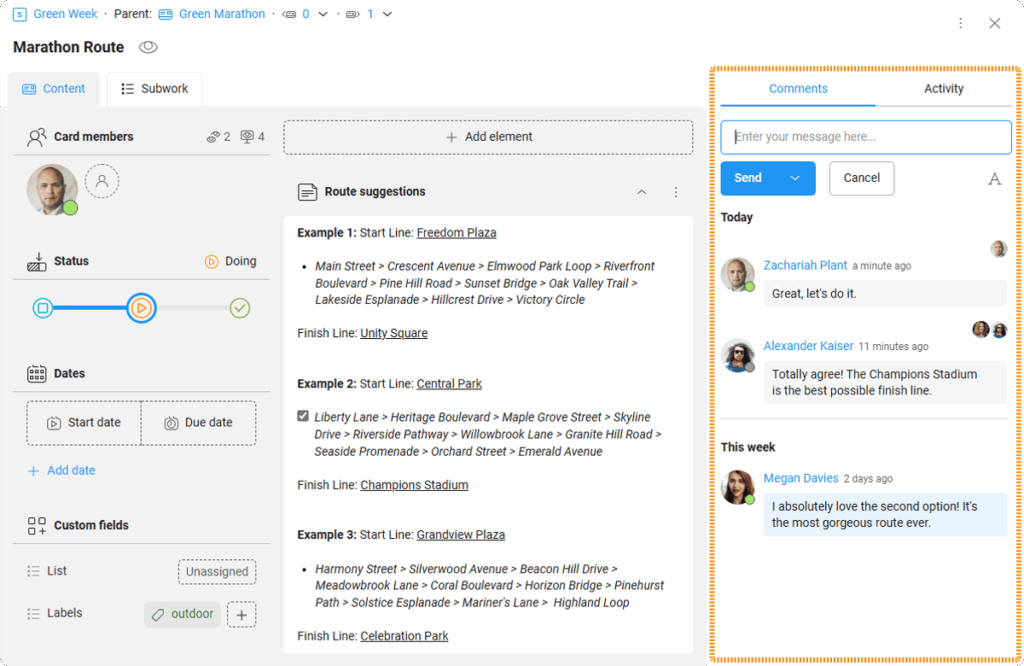Open the Subwork tab
This screenshot has width=1024, height=666.
click(155, 89)
